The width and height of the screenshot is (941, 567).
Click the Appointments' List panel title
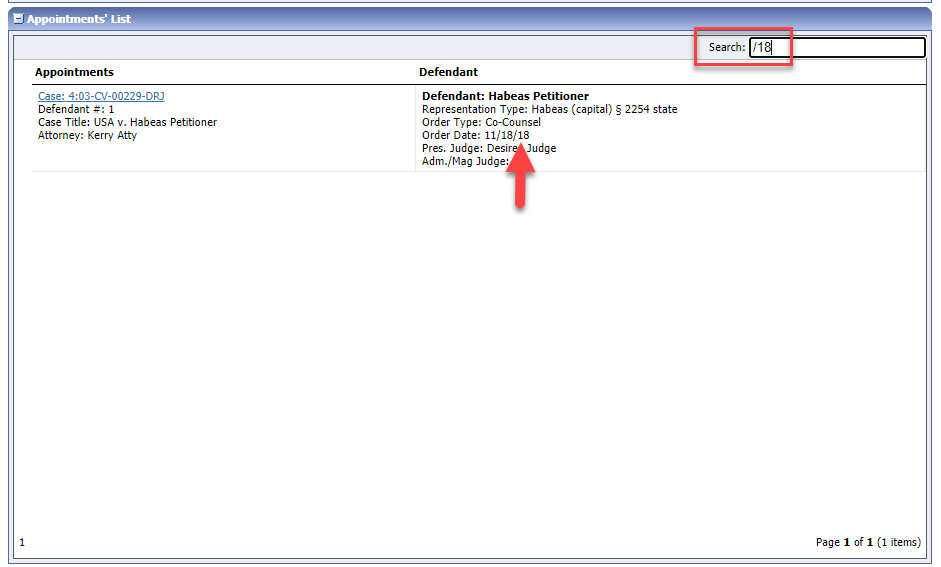79,19
